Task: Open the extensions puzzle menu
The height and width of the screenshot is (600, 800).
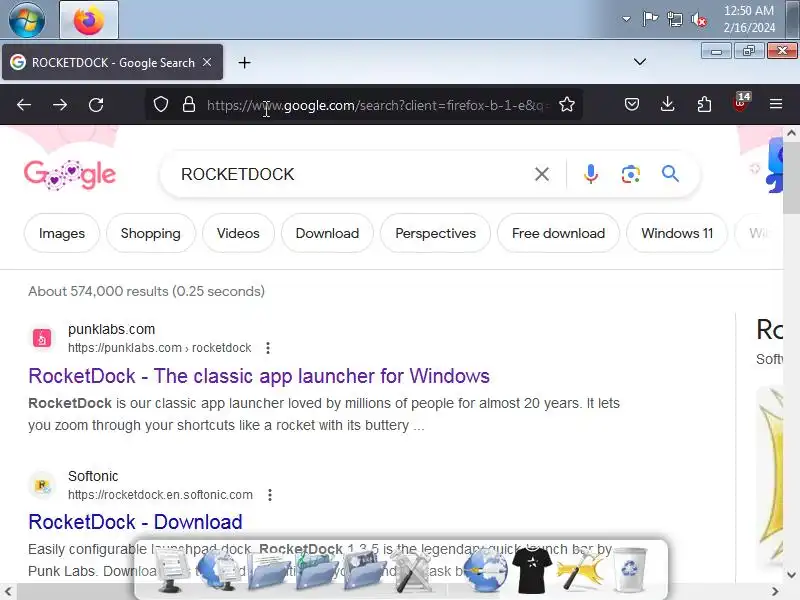Action: (704, 105)
